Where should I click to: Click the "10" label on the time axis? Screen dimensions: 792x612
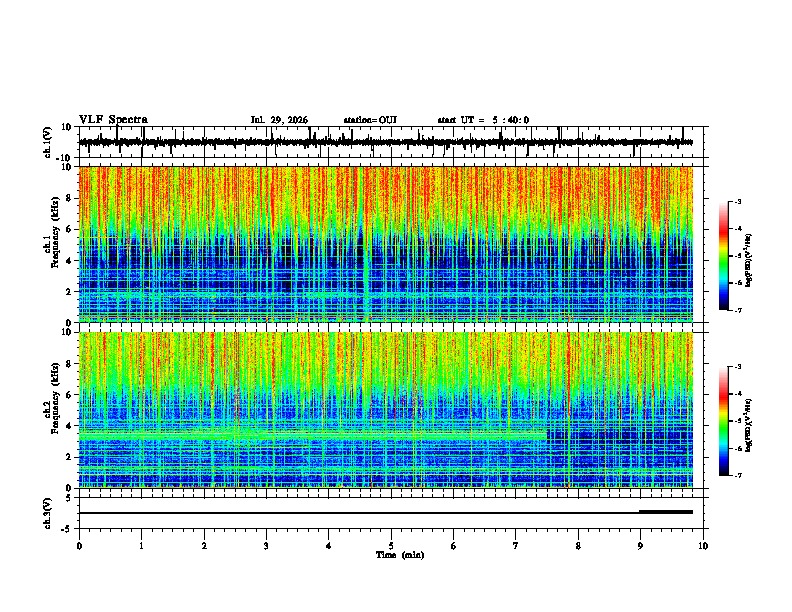(703, 545)
